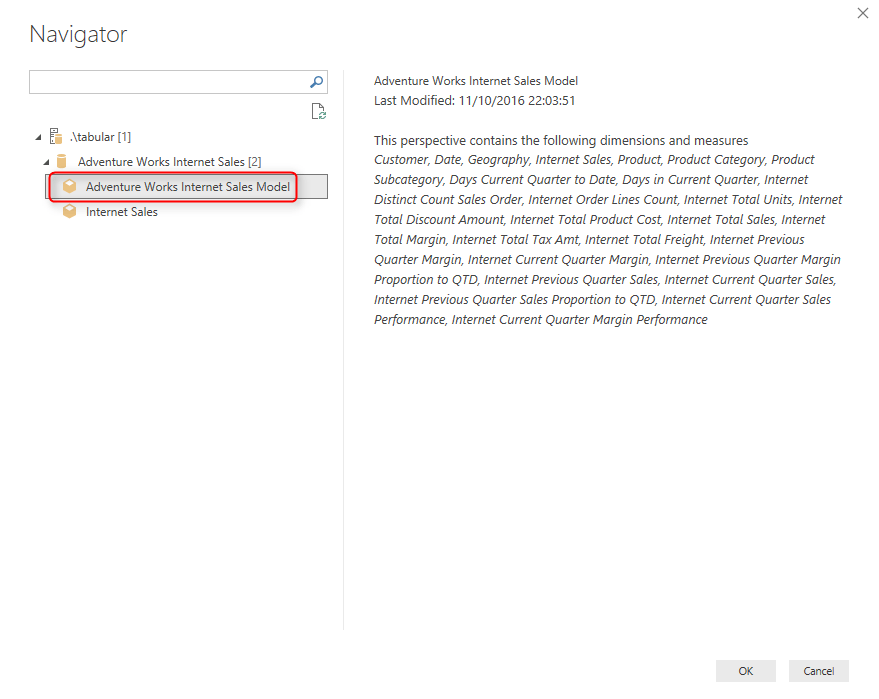Image resolution: width=879 pixels, height=699 pixels.
Task: Click the search magnifier icon
Action: (317, 82)
